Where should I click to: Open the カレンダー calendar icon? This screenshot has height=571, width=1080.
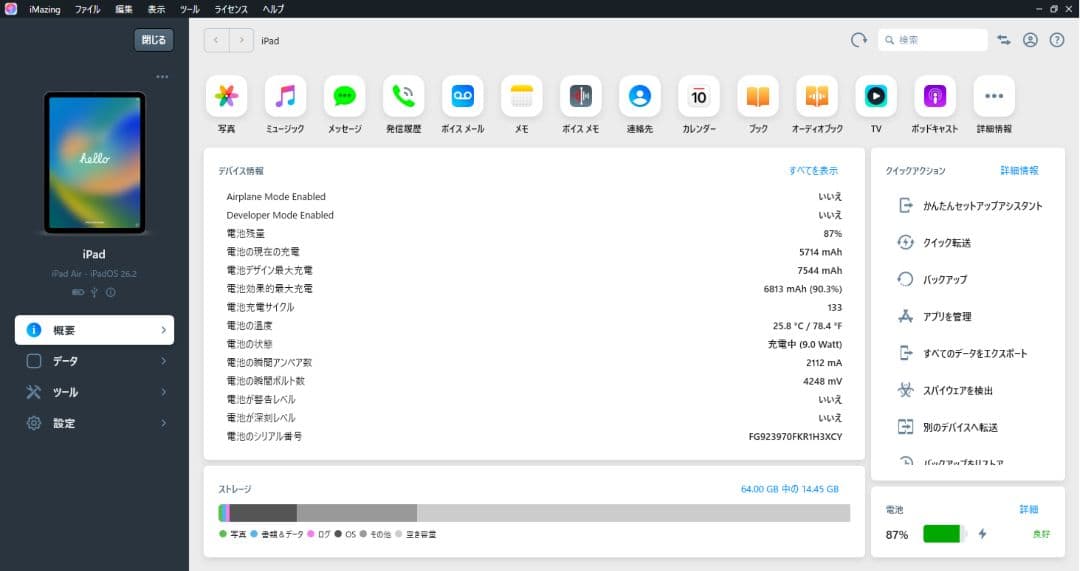pos(698,96)
